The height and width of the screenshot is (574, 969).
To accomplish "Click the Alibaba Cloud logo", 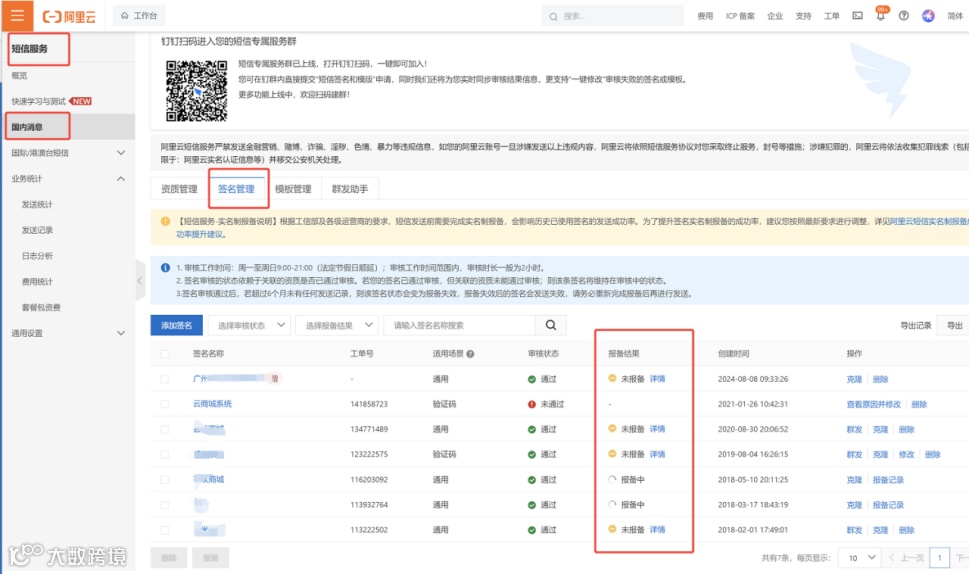I will coord(69,17).
